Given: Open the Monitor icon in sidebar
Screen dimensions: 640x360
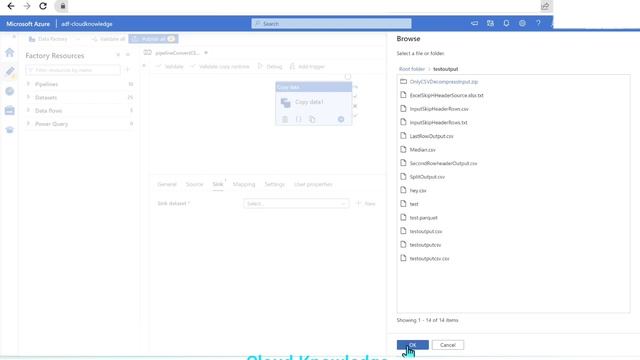Looking at the screenshot, I should point(10,91).
